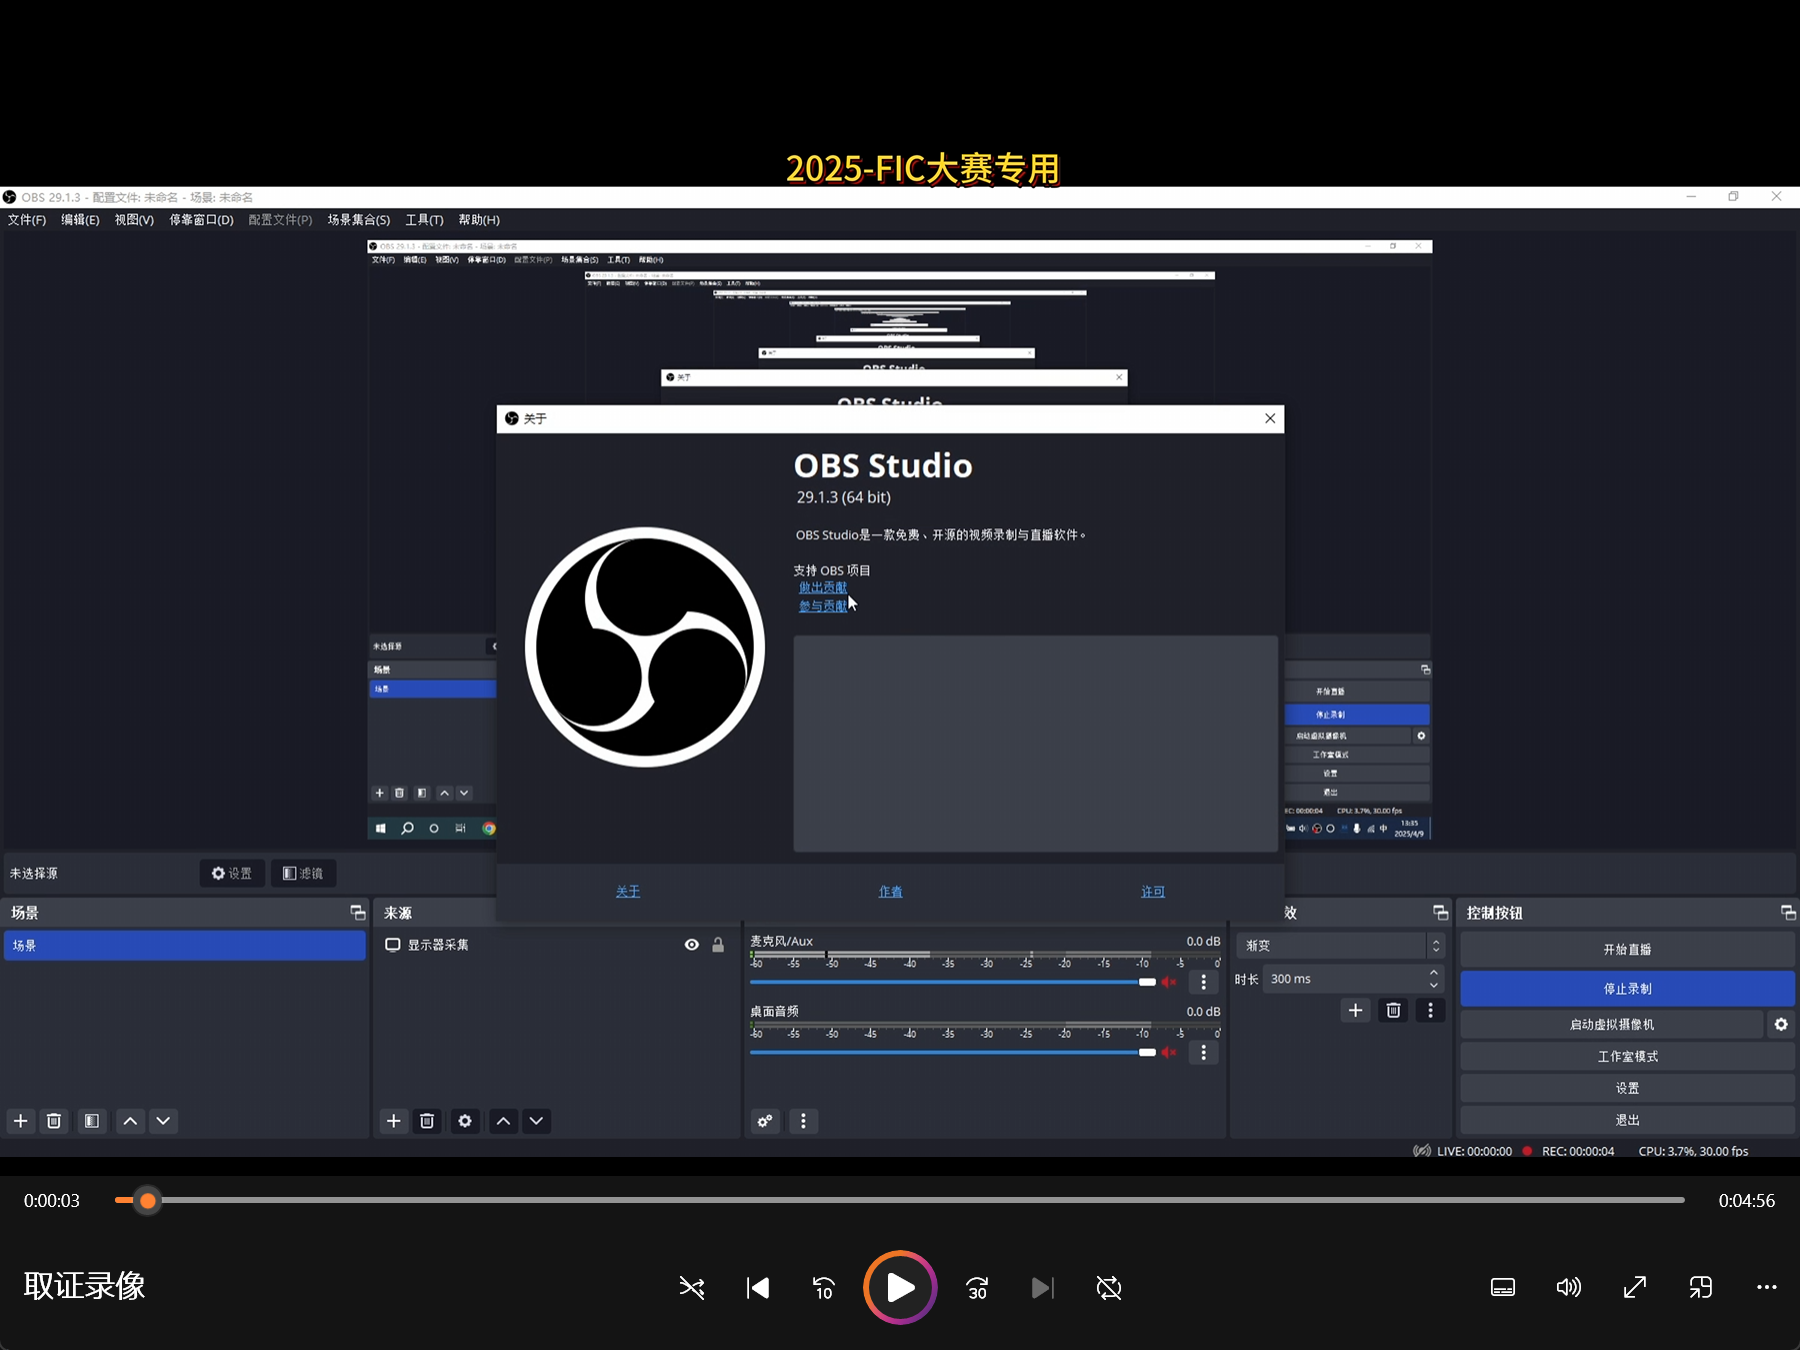This screenshot has height=1350, width=1800.
Task: Add a scene transition with plus icon
Action: (x=1355, y=1010)
